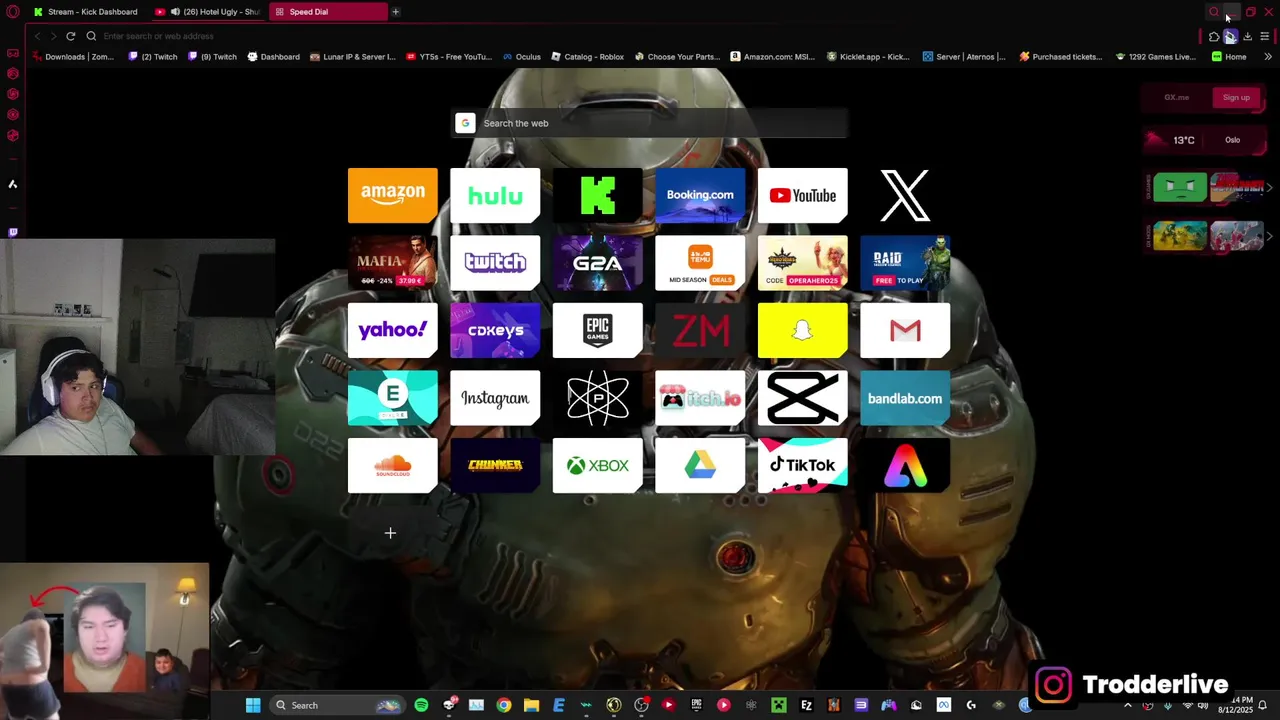1280x720 pixels.
Task: Open the Booking.com speed dial tile
Action: (700, 195)
